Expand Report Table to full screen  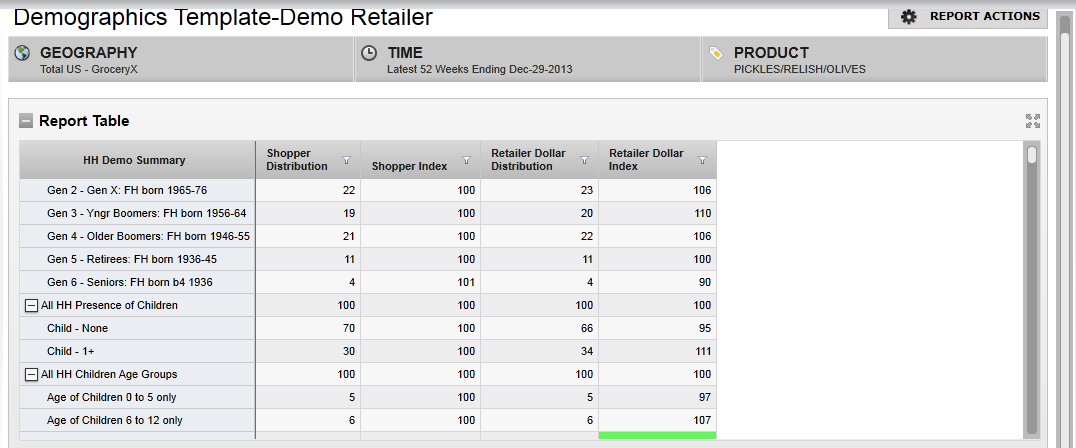(1033, 121)
